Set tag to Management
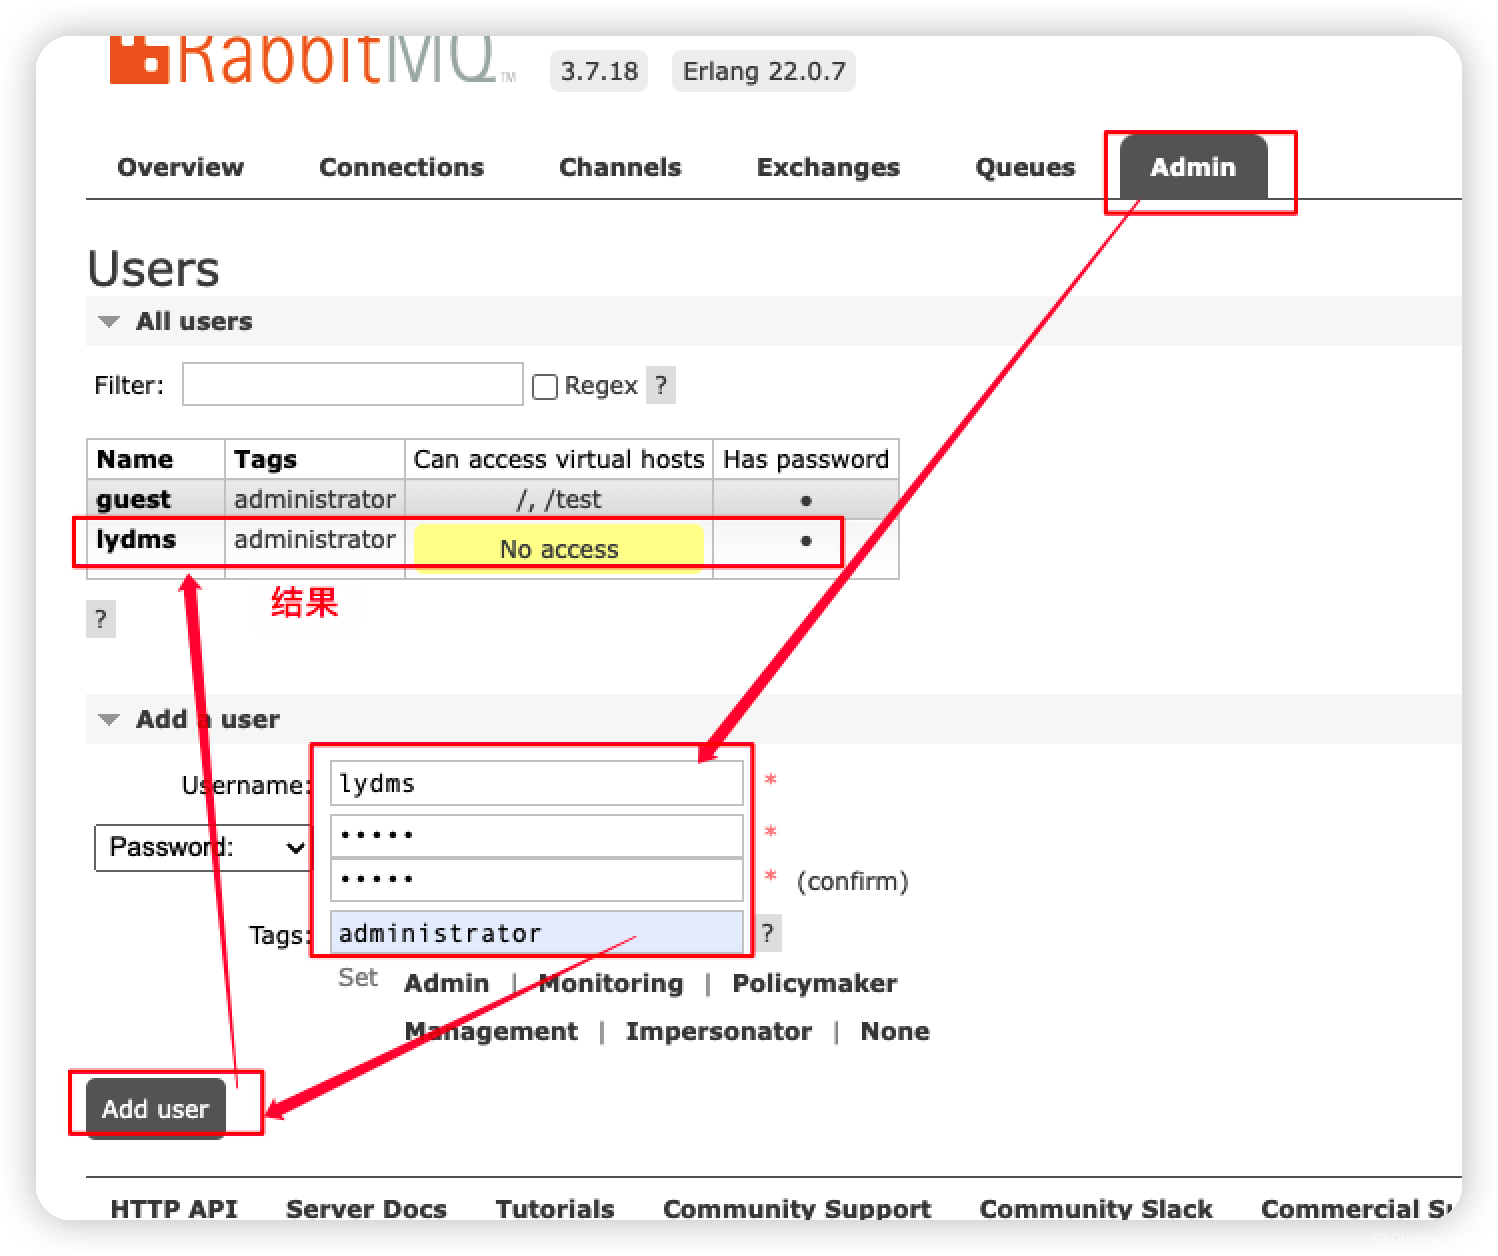Image resolution: width=1498 pixels, height=1256 pixels. coord(491,1031)
